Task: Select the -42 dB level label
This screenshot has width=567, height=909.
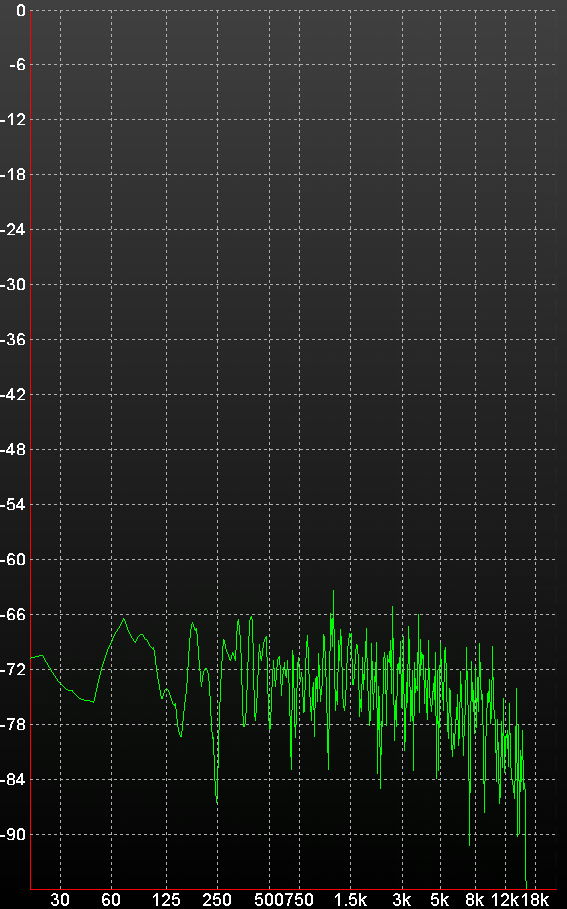Action: (13, 395)
